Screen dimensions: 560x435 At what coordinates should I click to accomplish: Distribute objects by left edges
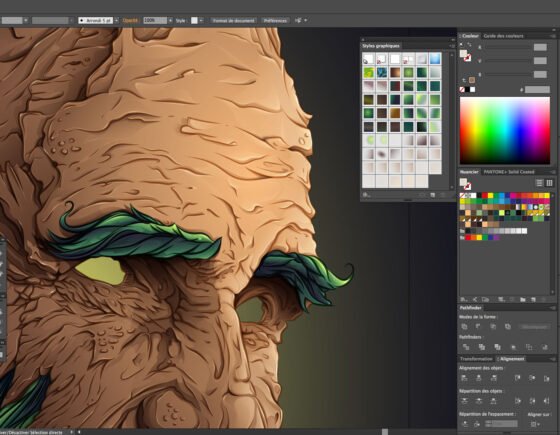[518, 401]
